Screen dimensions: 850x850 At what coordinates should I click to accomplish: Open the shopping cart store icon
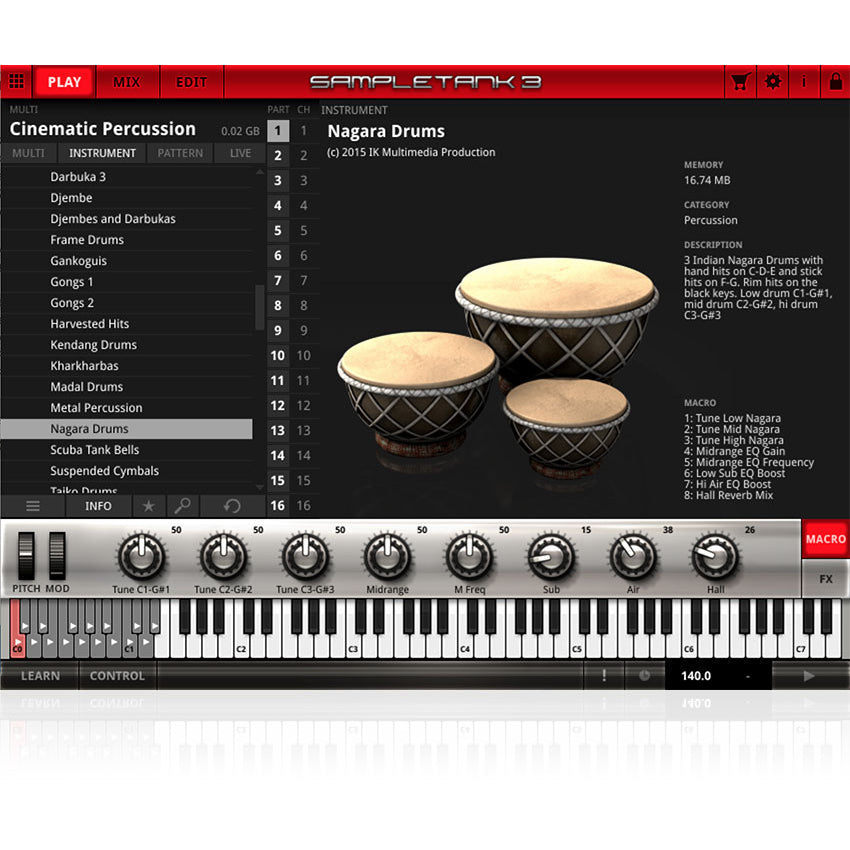[x=739, y=81]
